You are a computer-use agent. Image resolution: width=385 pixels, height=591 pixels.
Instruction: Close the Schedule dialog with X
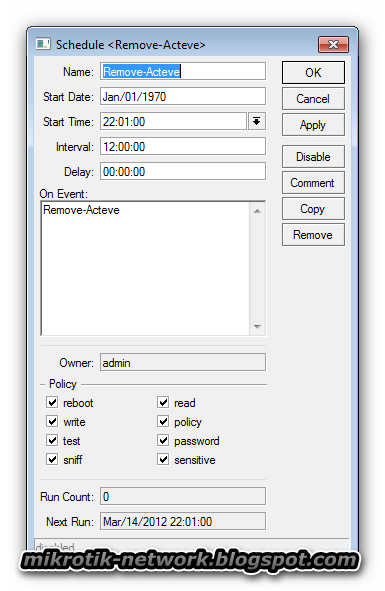click(x=333, y=44)
